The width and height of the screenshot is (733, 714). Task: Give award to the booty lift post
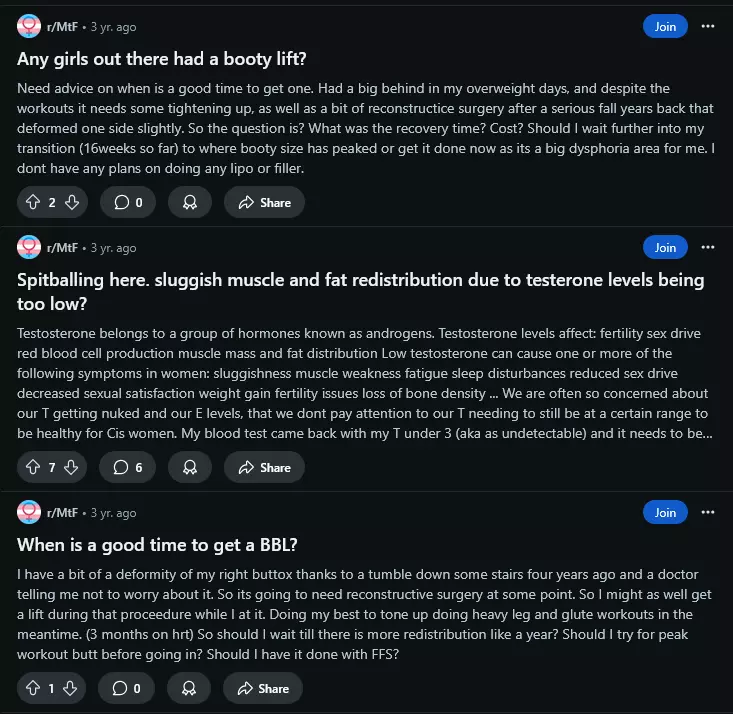tap(189, 203)
